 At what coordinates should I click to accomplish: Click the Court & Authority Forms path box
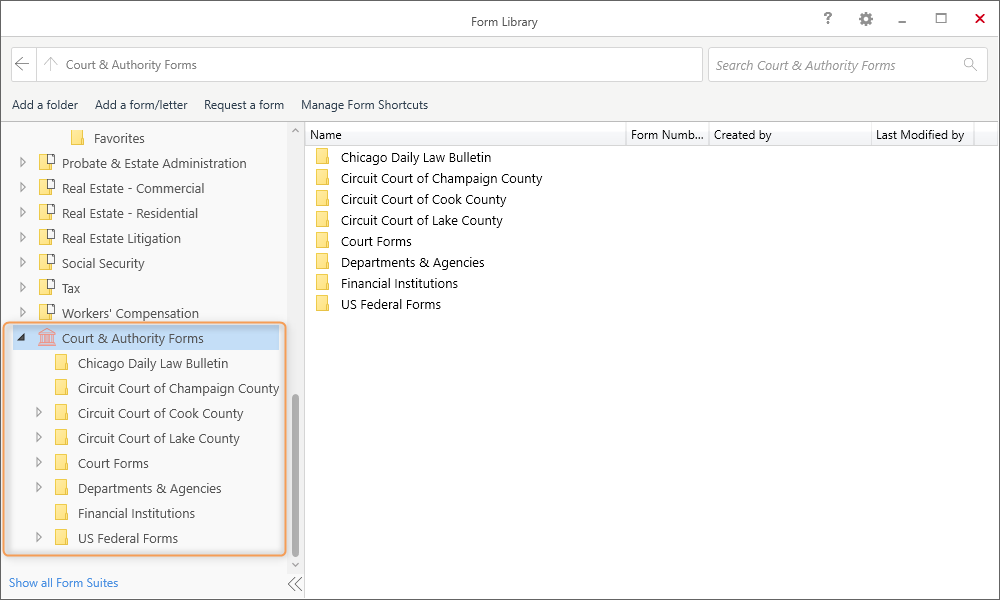pos(369,64)
